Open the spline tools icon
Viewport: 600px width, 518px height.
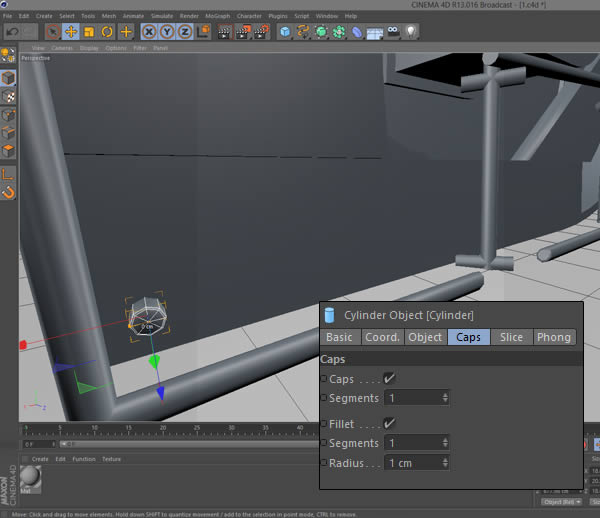coord(303,32)
